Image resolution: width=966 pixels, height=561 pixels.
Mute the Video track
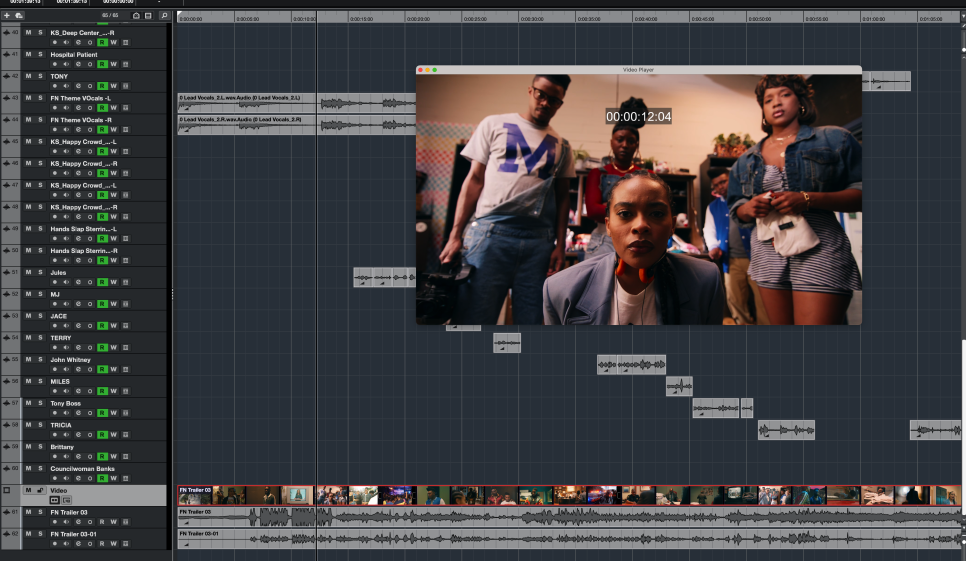(x=28, y=491)
